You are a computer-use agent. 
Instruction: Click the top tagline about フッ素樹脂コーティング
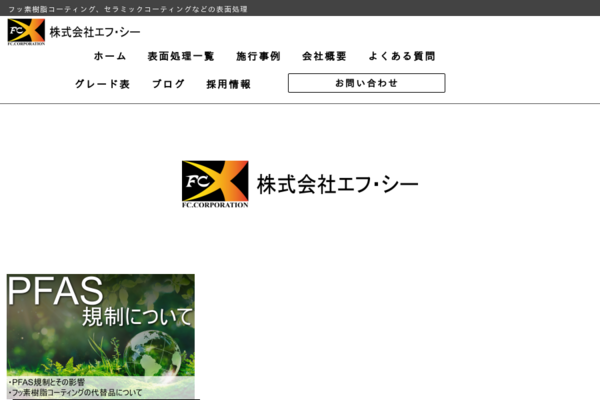pos(128,9)
